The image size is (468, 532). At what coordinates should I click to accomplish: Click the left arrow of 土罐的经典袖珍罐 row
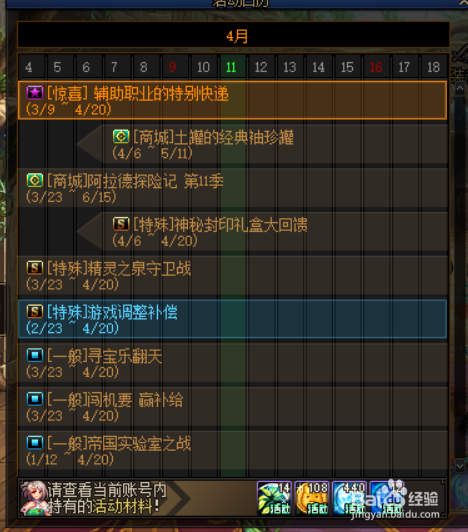point(90,144)
